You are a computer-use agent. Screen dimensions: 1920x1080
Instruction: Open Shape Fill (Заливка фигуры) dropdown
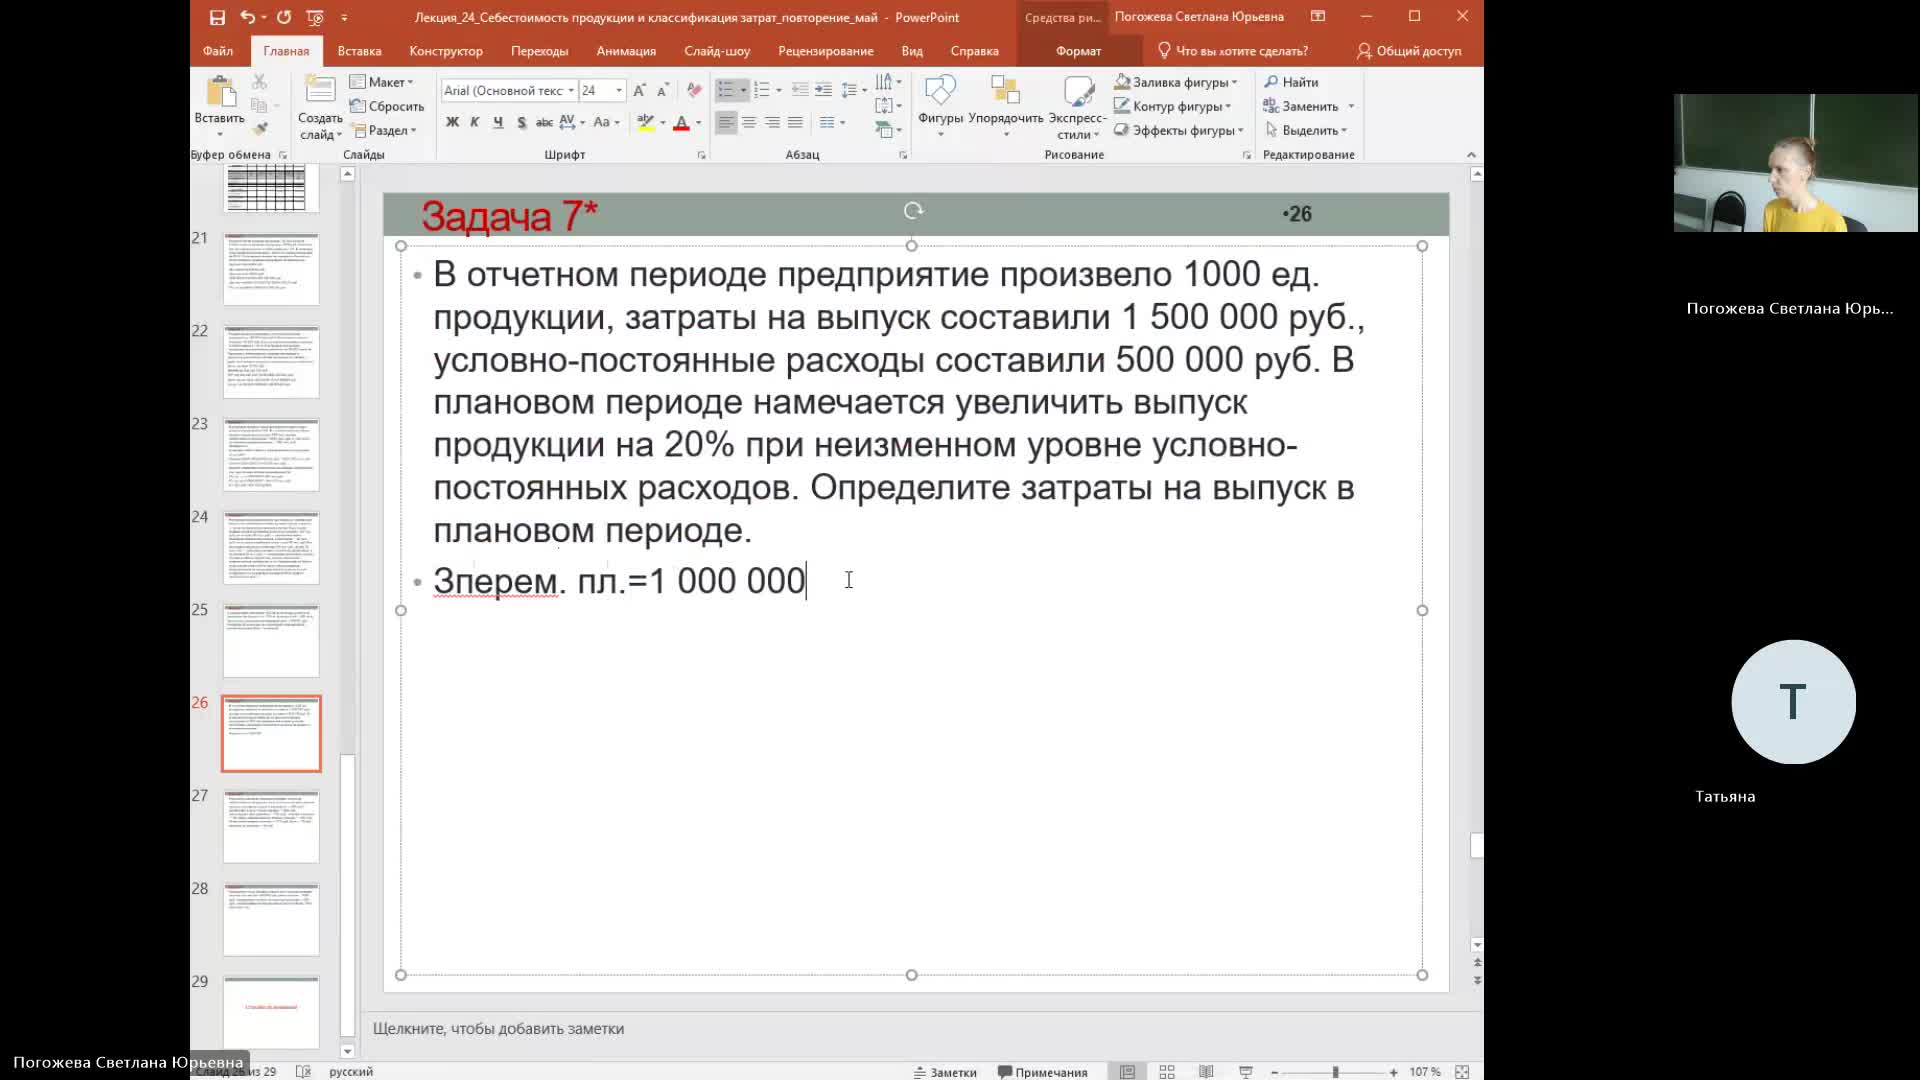[x=1177, y=82]
